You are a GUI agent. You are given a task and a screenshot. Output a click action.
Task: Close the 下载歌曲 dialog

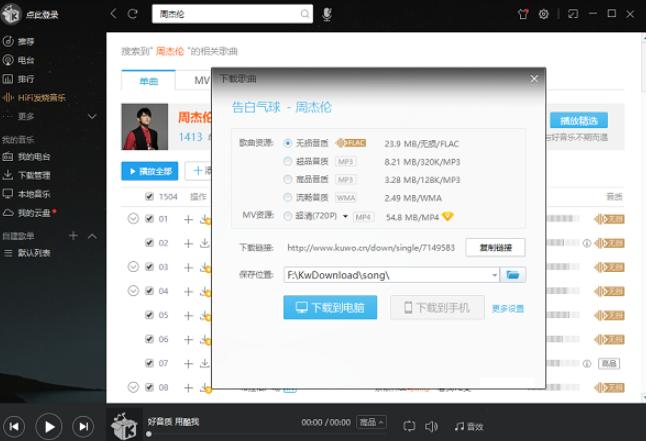pos(534,79)
